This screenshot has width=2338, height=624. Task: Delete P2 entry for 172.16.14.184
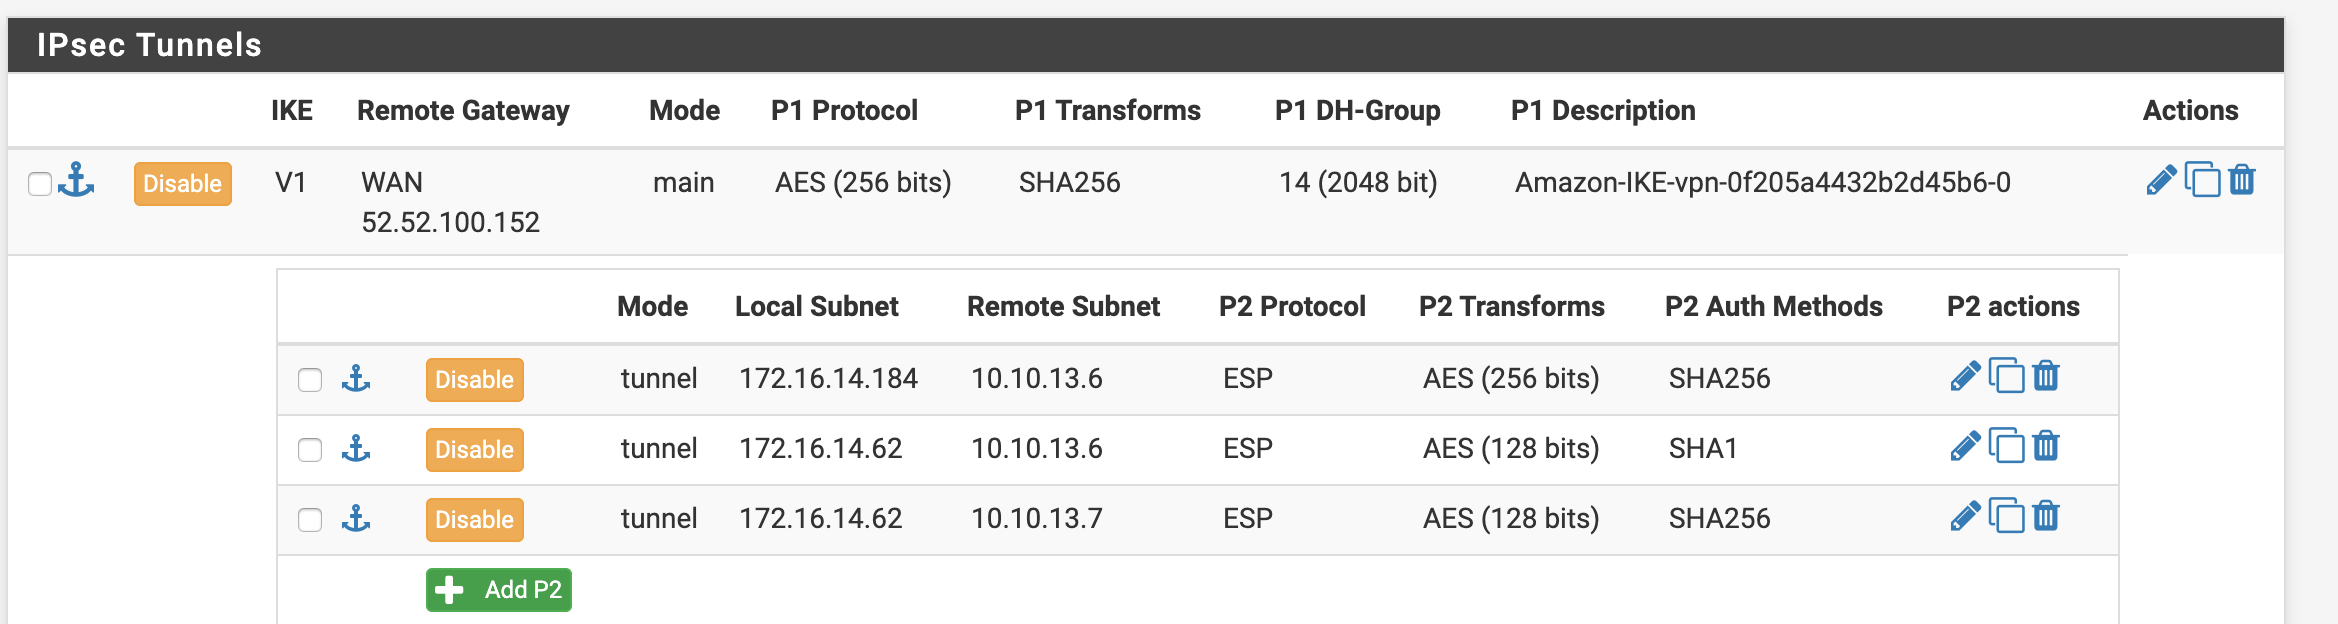(2046, 377)
